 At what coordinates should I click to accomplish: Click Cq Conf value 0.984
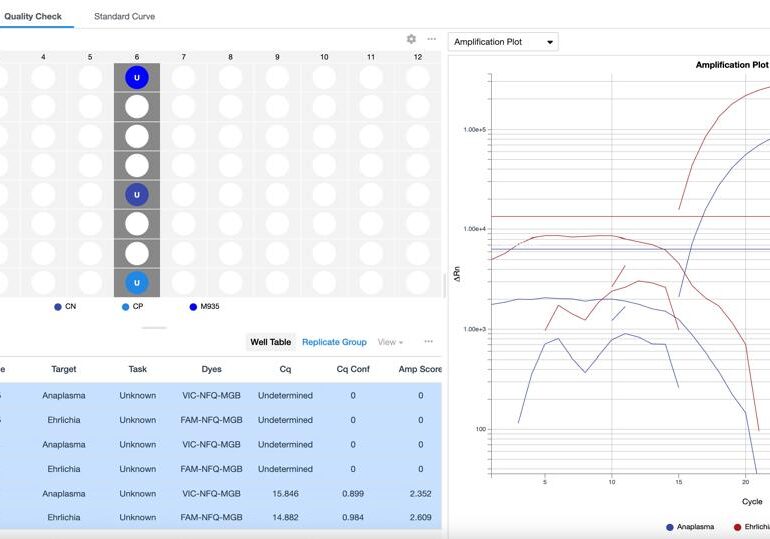[x=353, y=517]
